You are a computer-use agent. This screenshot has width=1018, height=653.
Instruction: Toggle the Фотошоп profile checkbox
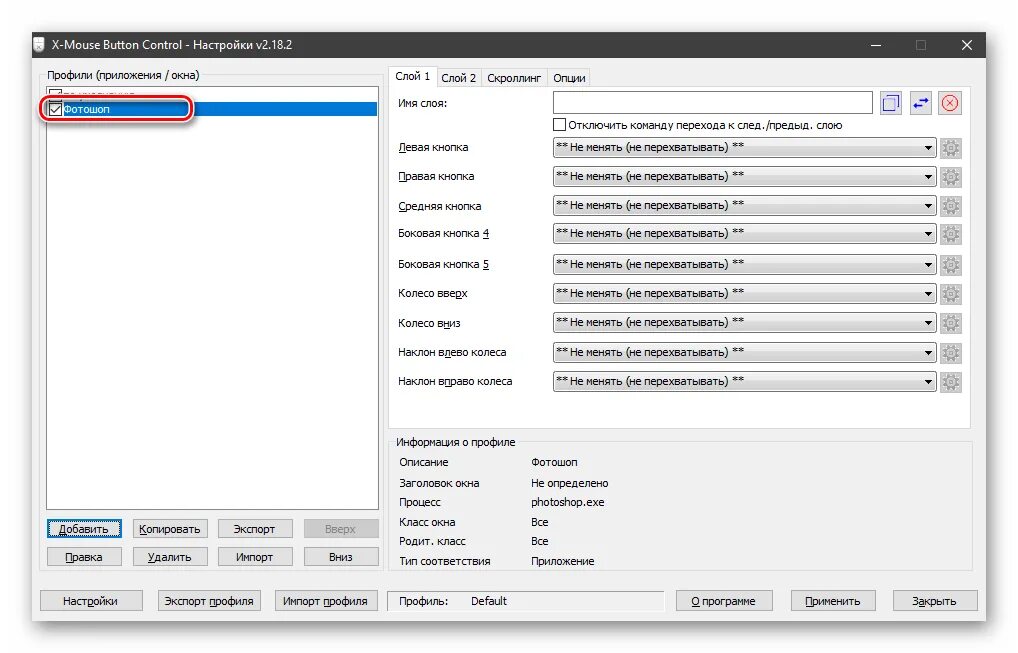click(x=56, y=109)
